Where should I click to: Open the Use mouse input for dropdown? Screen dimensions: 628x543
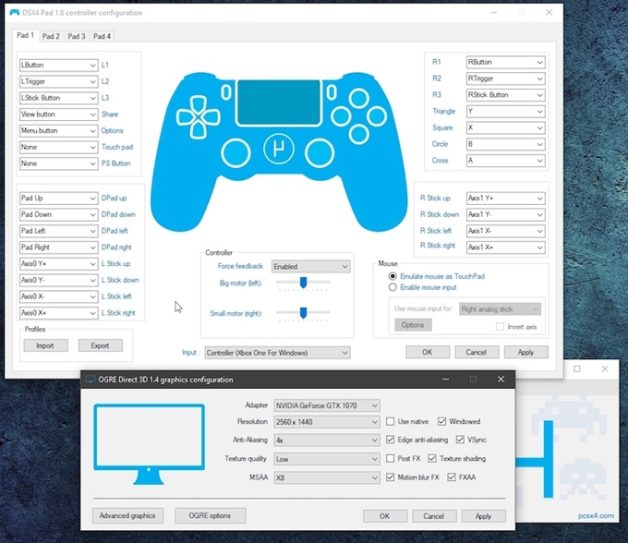(500, 309)
